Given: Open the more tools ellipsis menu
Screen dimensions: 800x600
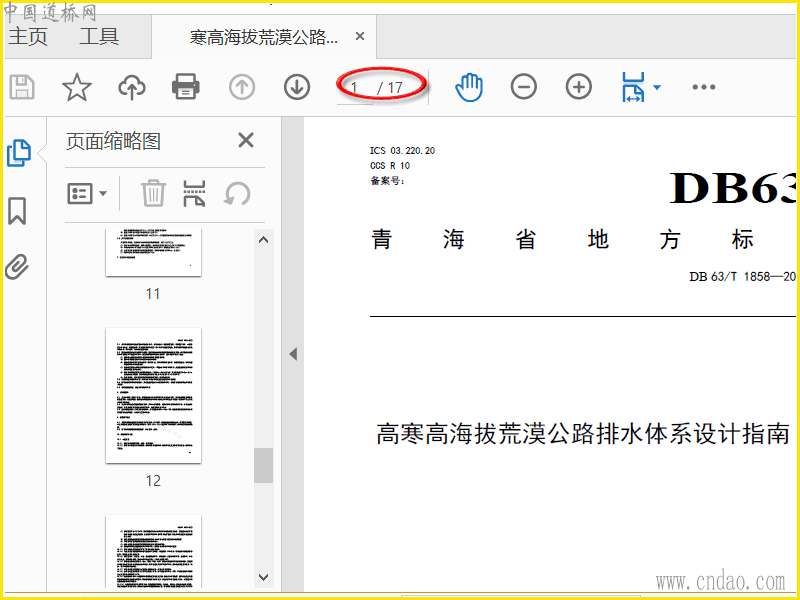Looking at the screenshot, I should (704, 87).
